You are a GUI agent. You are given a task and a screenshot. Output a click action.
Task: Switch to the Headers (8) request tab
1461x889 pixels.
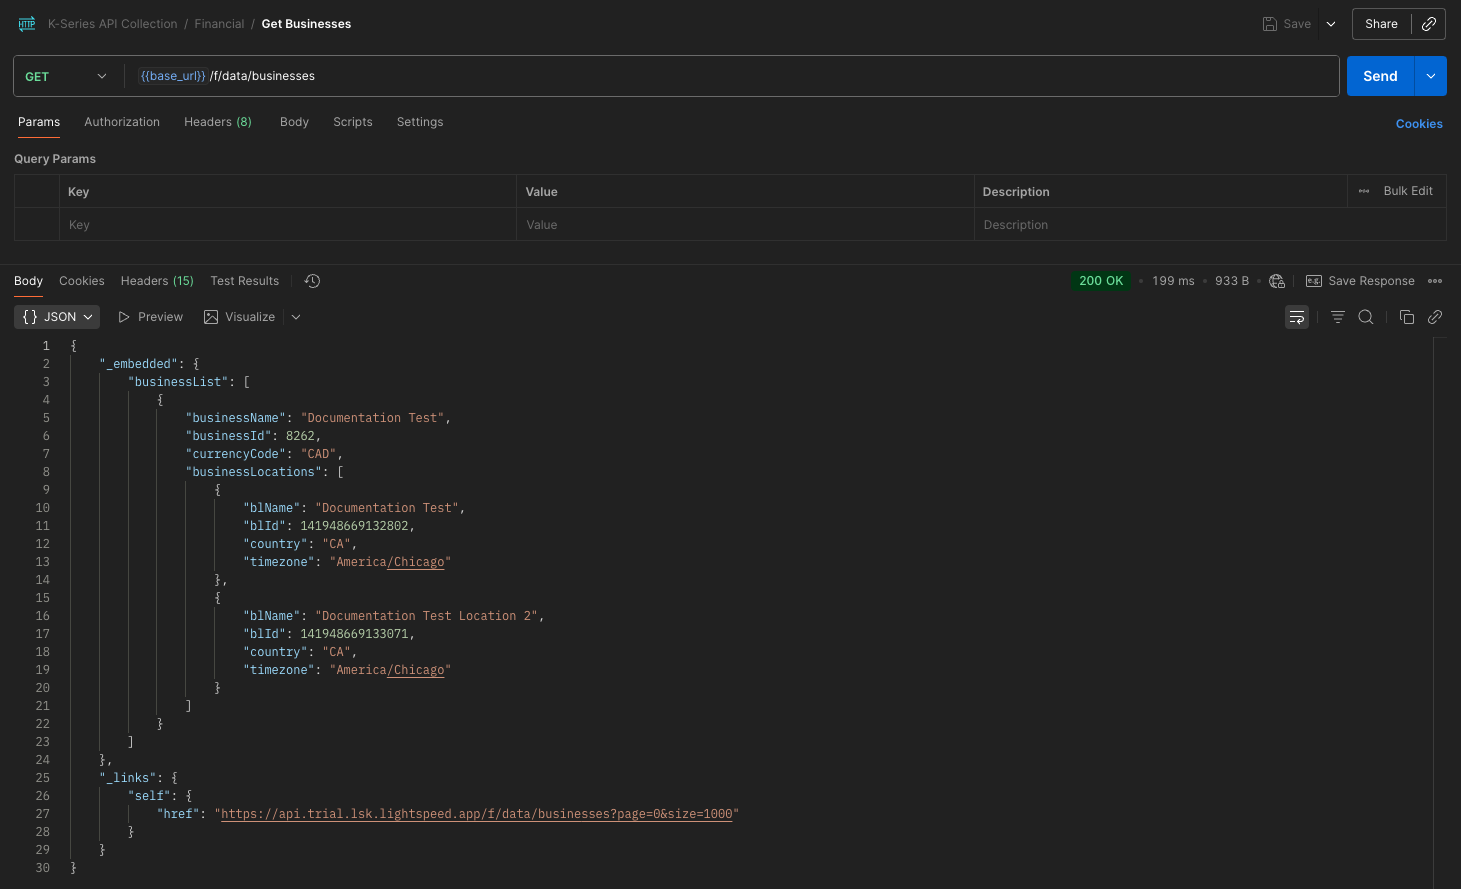(217, 121)
